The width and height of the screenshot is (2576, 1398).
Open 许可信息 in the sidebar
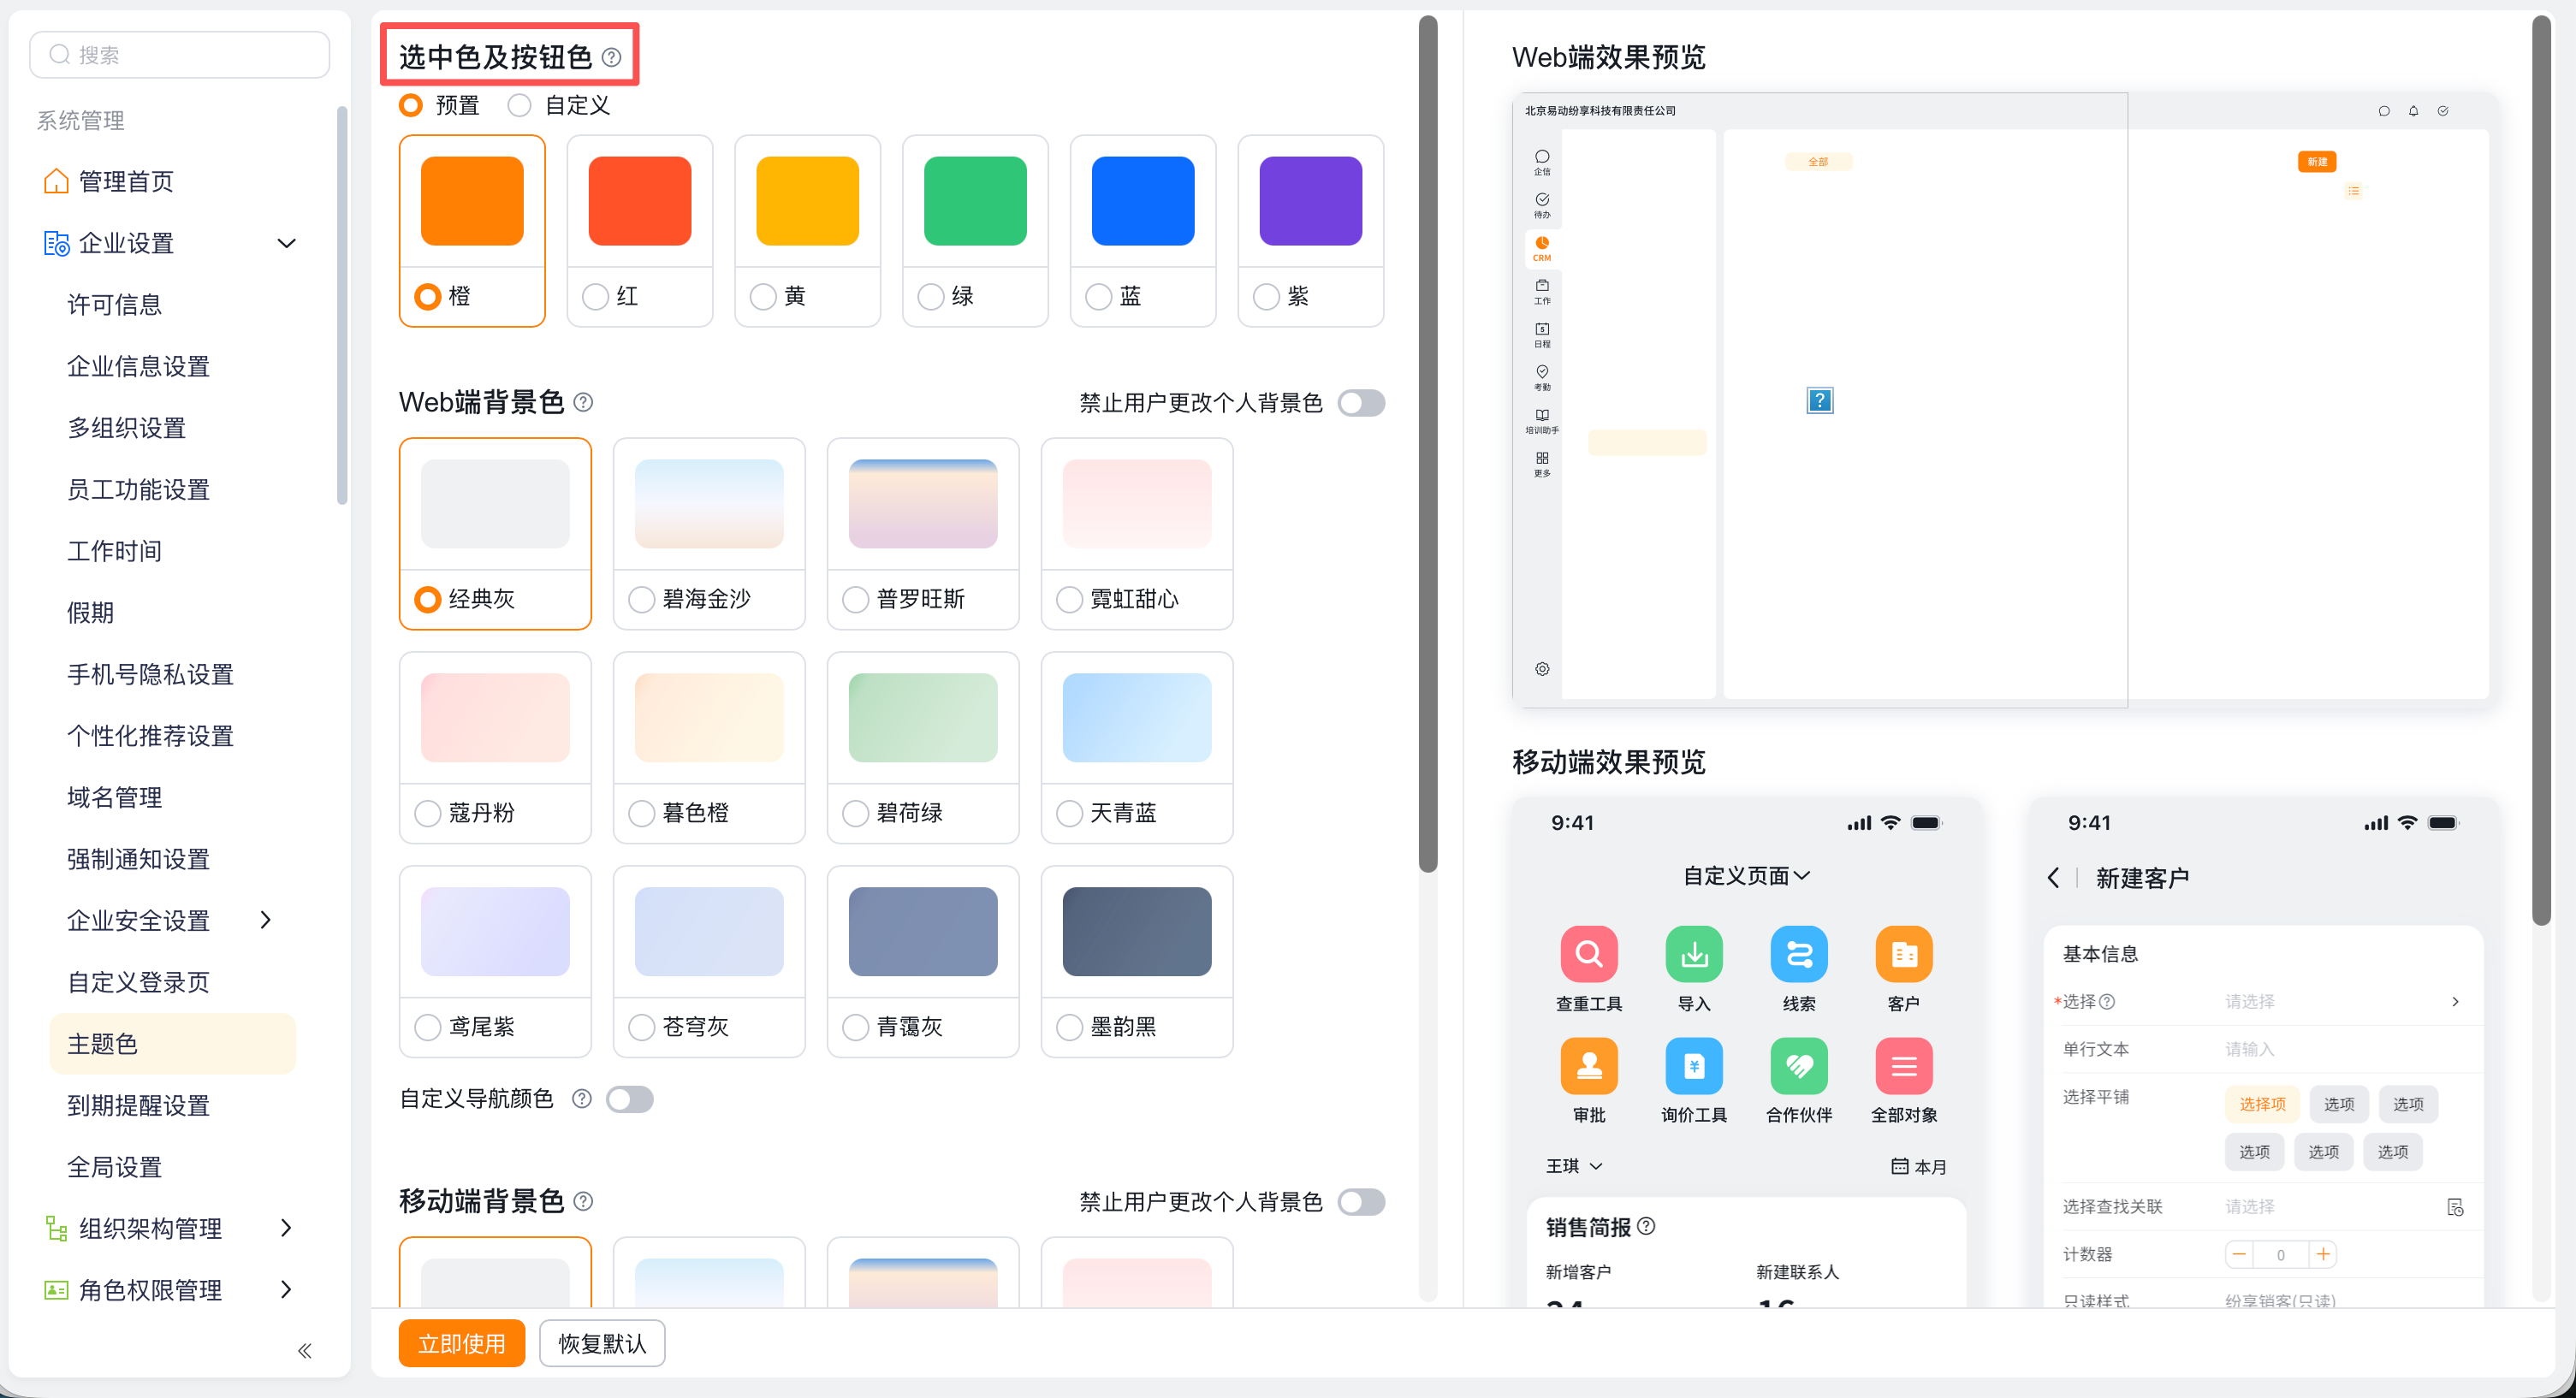click(114, 305)
